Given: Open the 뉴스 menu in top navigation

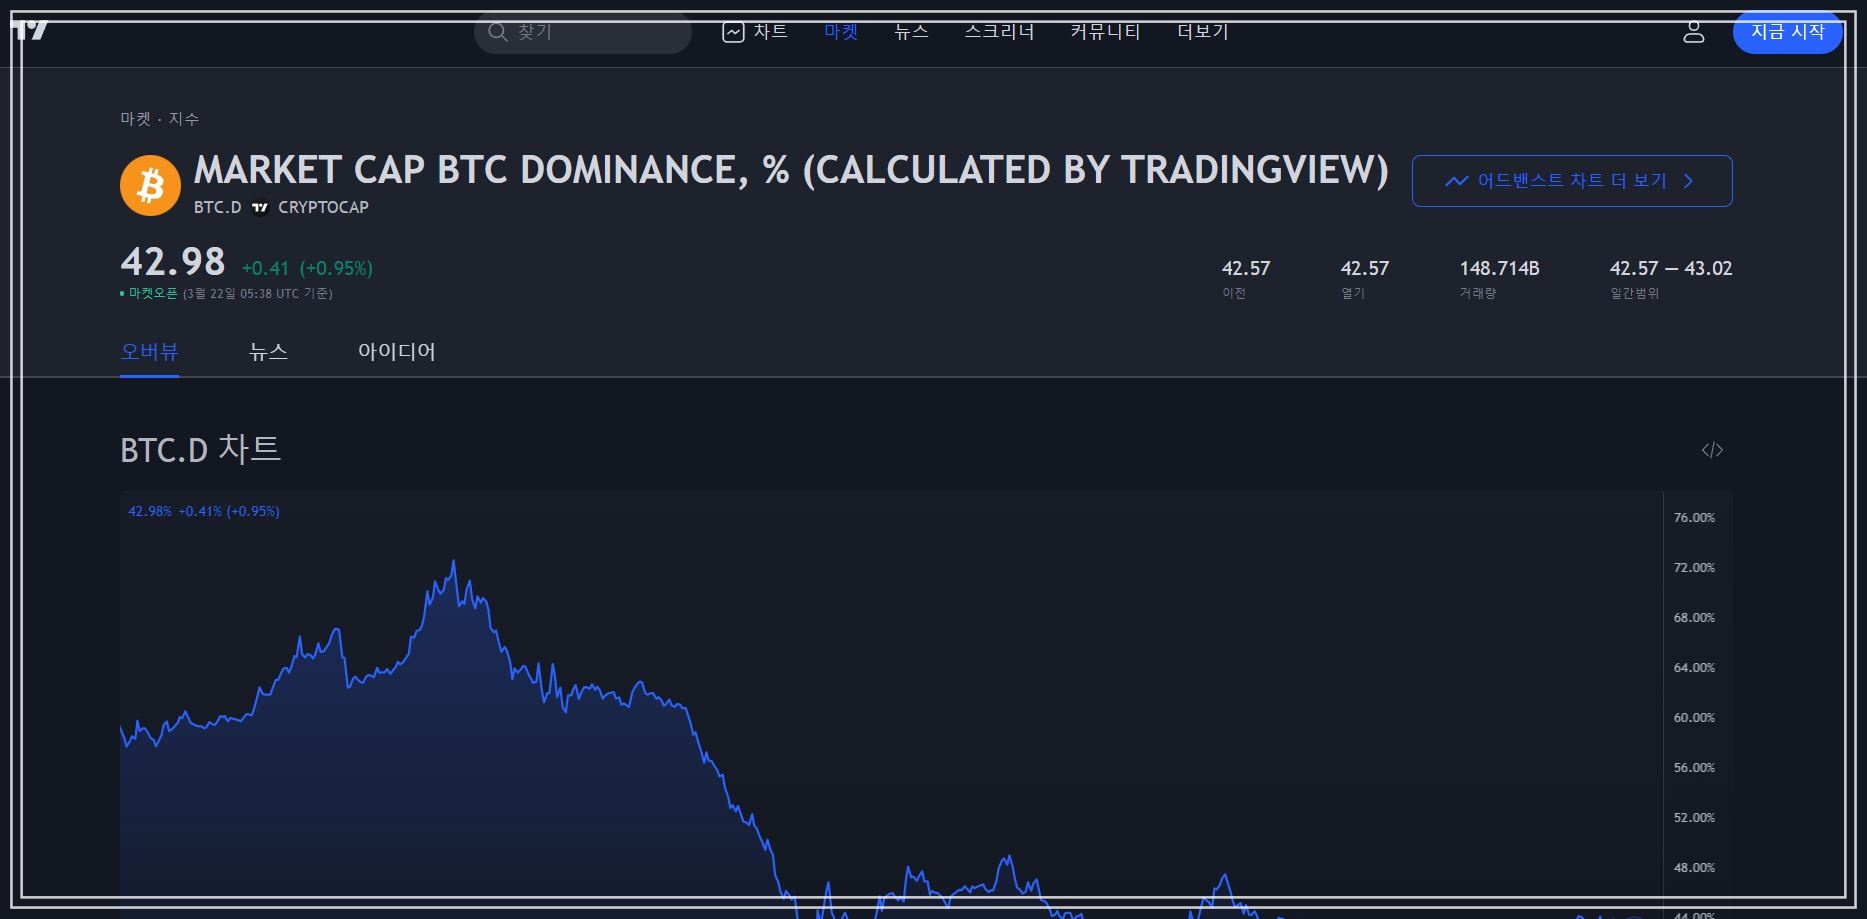Looking at the screenshot, I should tap(911, 32).
